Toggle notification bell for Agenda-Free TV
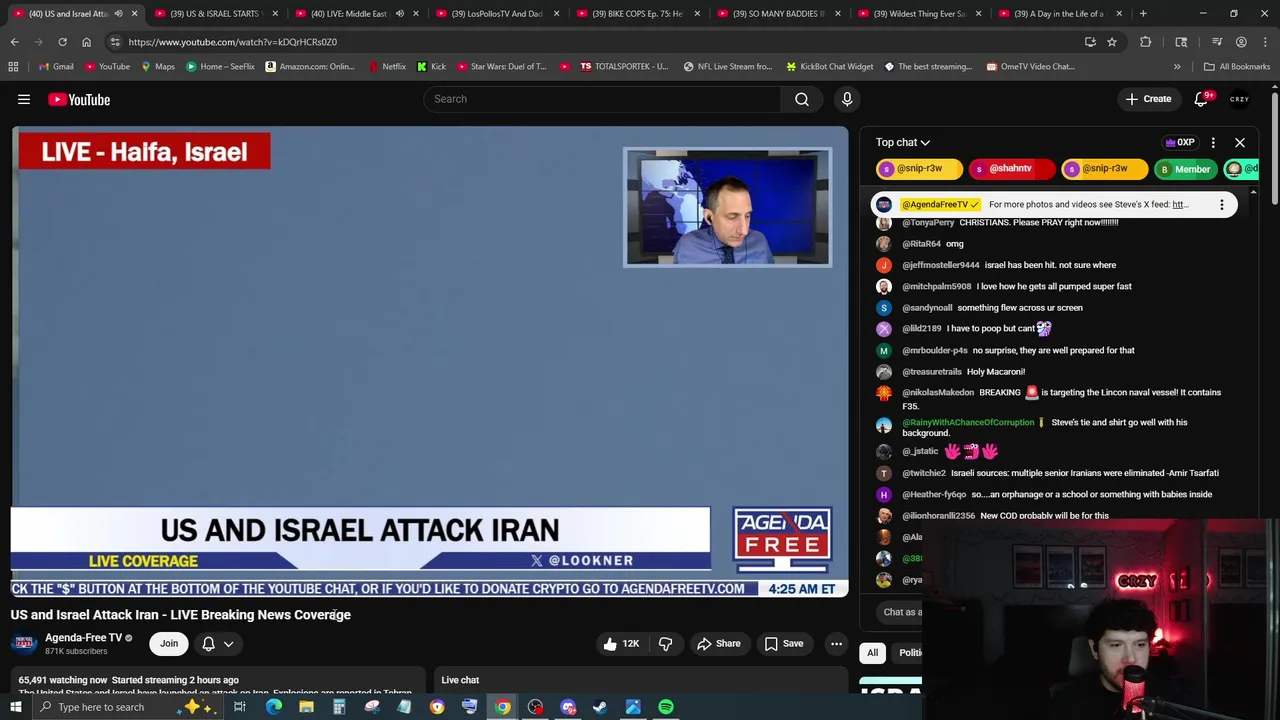Screen dimensions: 1280x720 click(218, 644)
